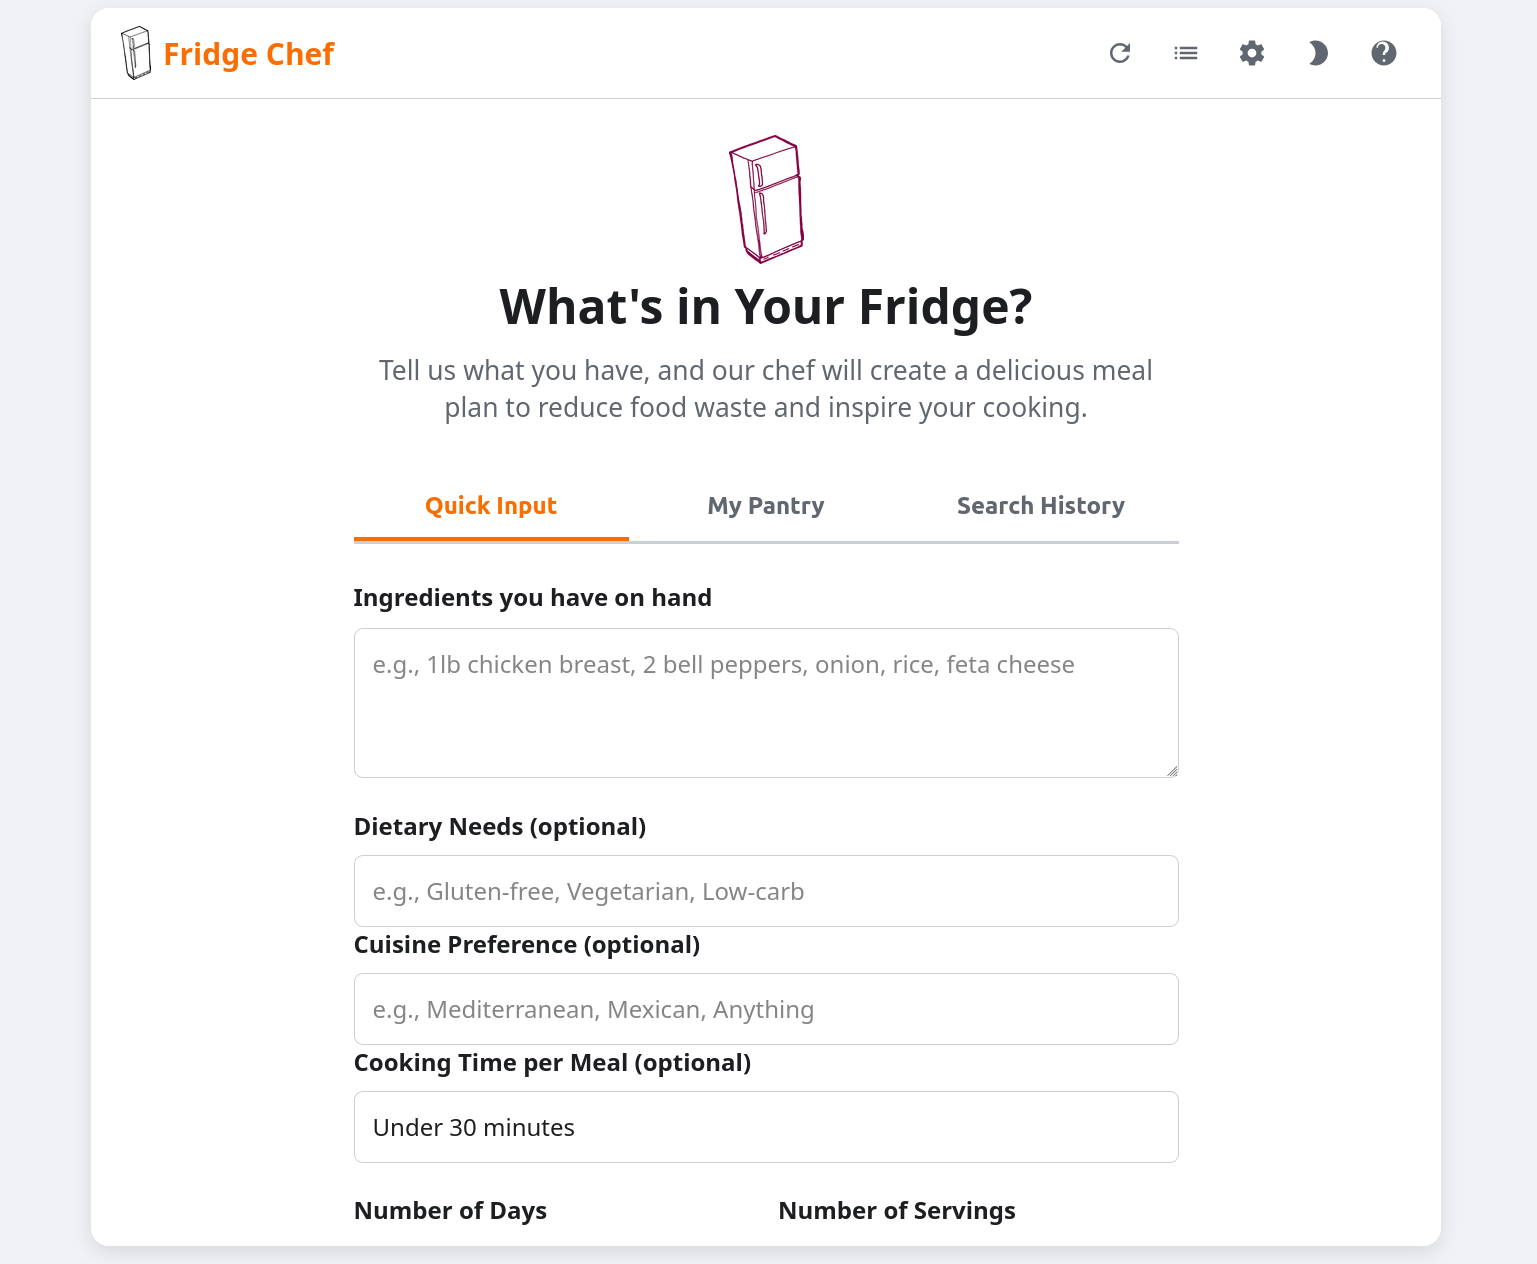Image resolution: width=1537 pixels, height=1264 pixels.
Task: Switch to the My Pantry tab
Action: coord(766,506)
